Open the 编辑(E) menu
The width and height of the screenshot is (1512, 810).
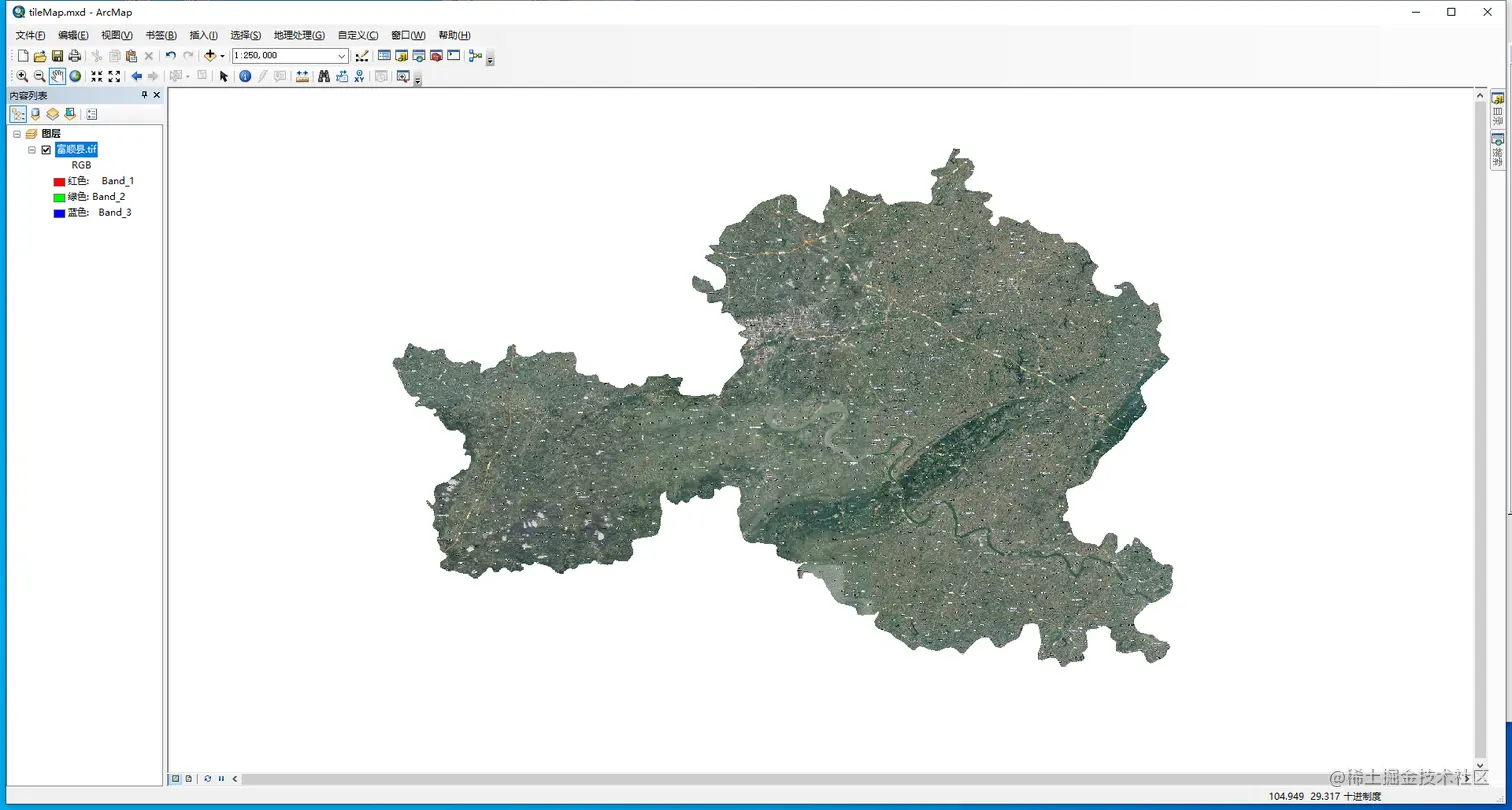click(73, 35)
